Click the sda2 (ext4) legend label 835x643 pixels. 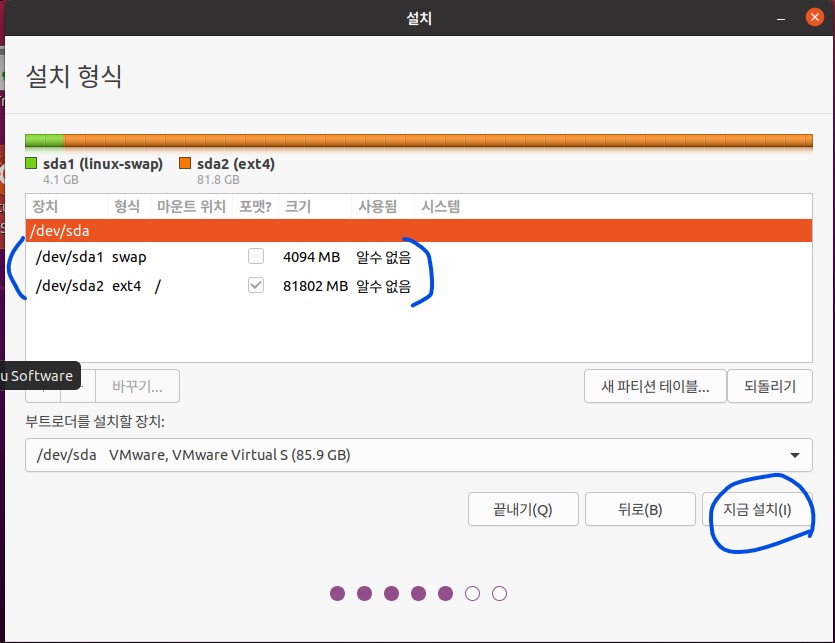click(x=236, y=164)
